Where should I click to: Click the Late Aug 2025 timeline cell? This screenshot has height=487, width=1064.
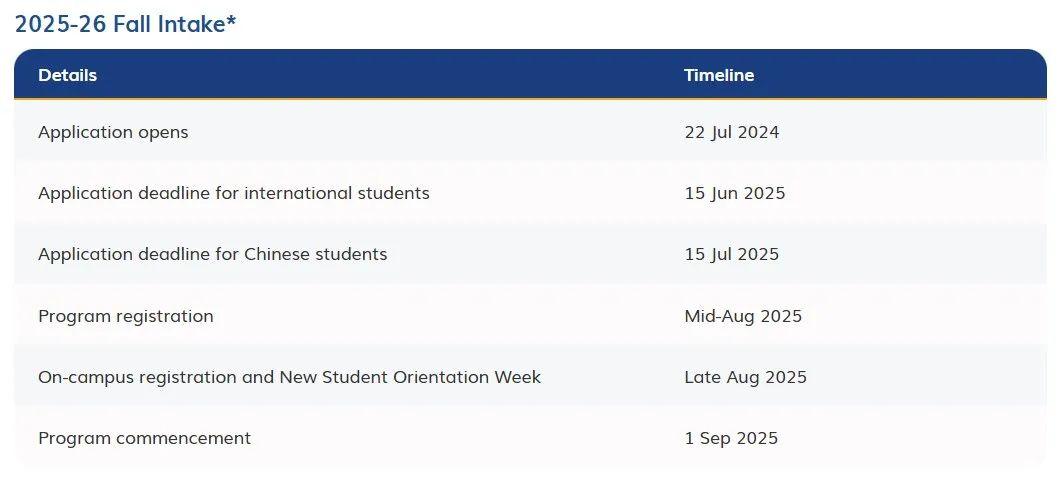(x=745, y=377)
